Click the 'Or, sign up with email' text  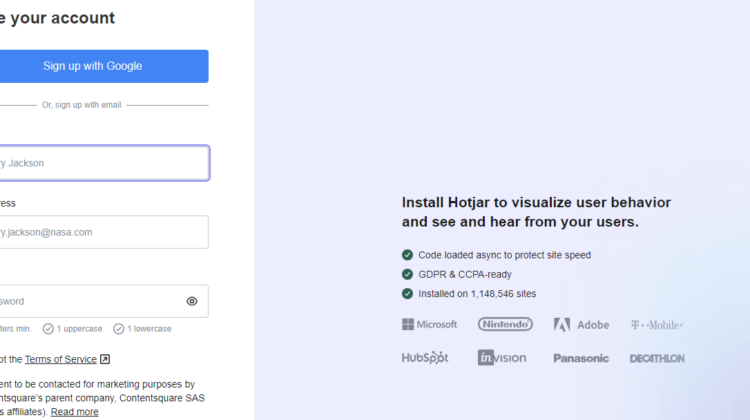pos(82,105)
